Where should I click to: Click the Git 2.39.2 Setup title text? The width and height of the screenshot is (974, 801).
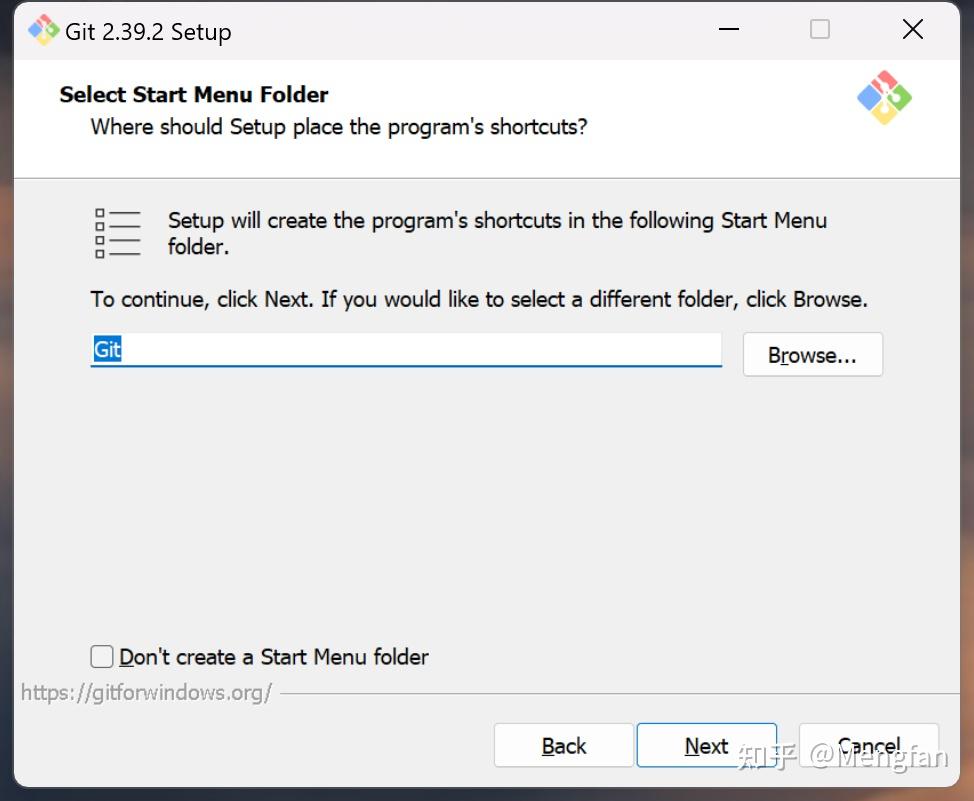pos(148,32)
